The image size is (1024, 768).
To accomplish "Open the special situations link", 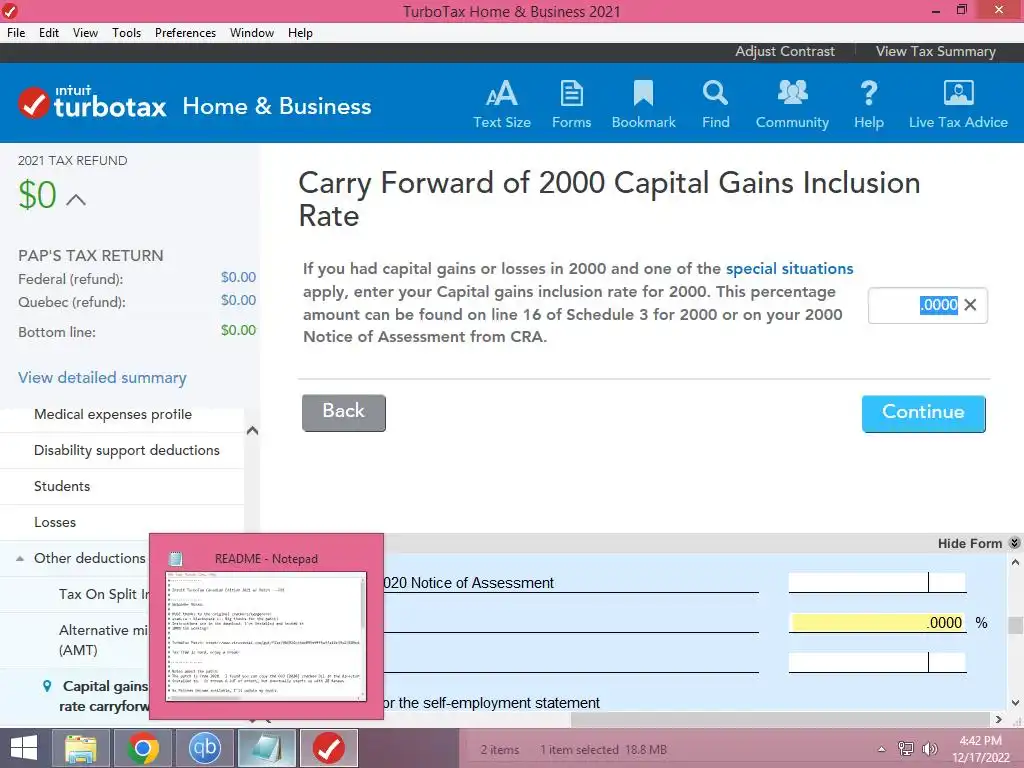I will pyautogui.click(x=789, y=268).
